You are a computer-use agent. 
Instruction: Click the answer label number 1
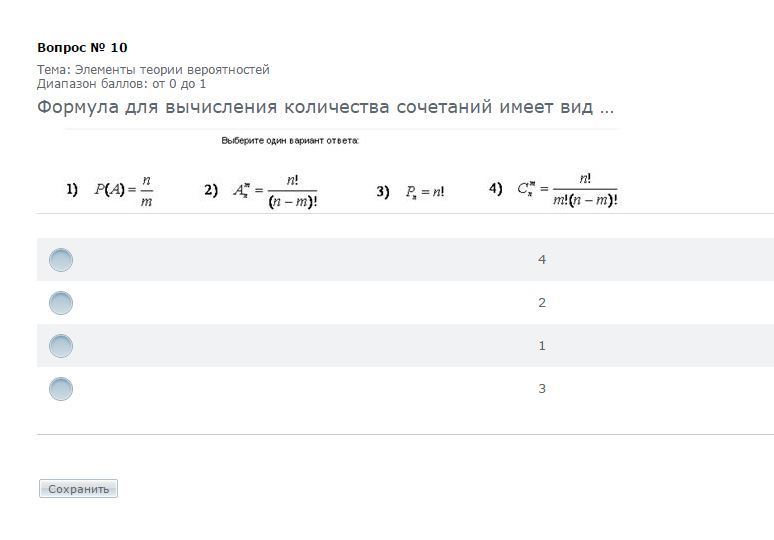point(542,346)
